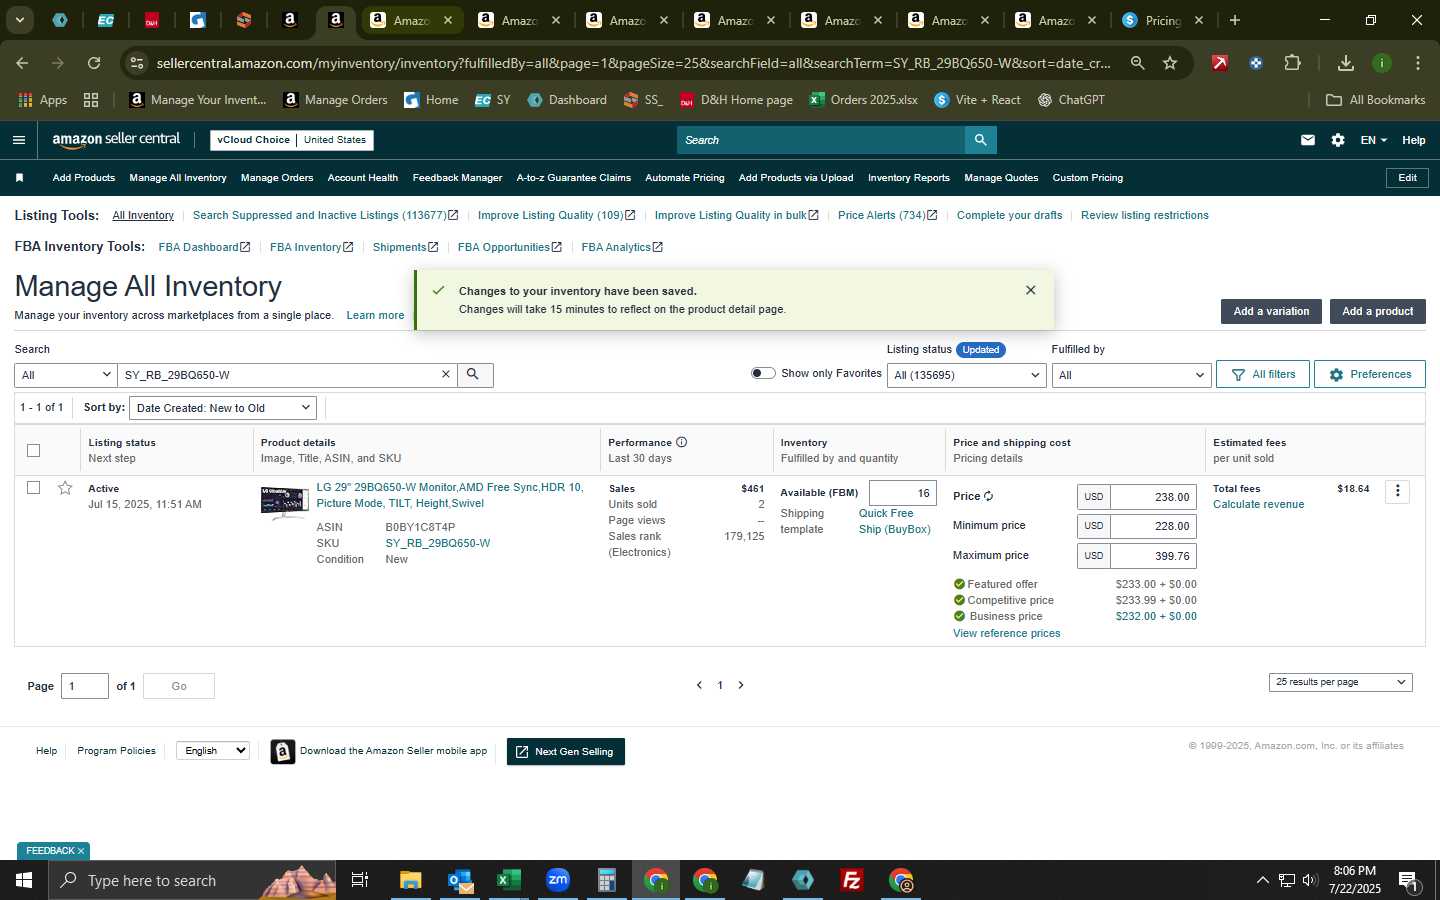Open the messages mail icon
Screen dimensions: 1440x900
click(1307, 140)
